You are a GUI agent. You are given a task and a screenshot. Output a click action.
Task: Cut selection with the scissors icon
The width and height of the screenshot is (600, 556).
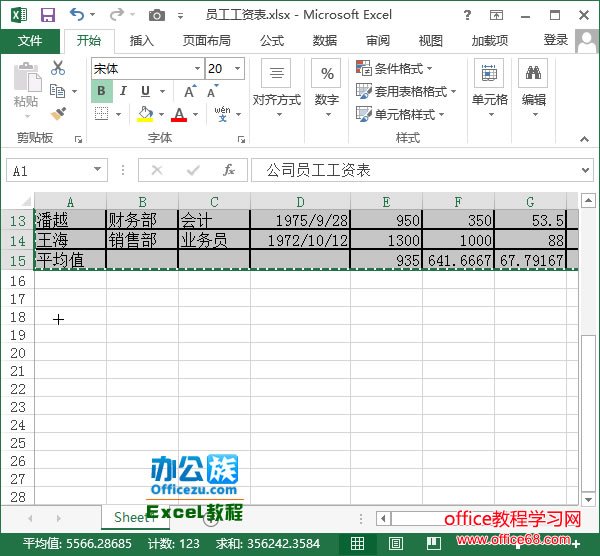click(x=58, y=68)
